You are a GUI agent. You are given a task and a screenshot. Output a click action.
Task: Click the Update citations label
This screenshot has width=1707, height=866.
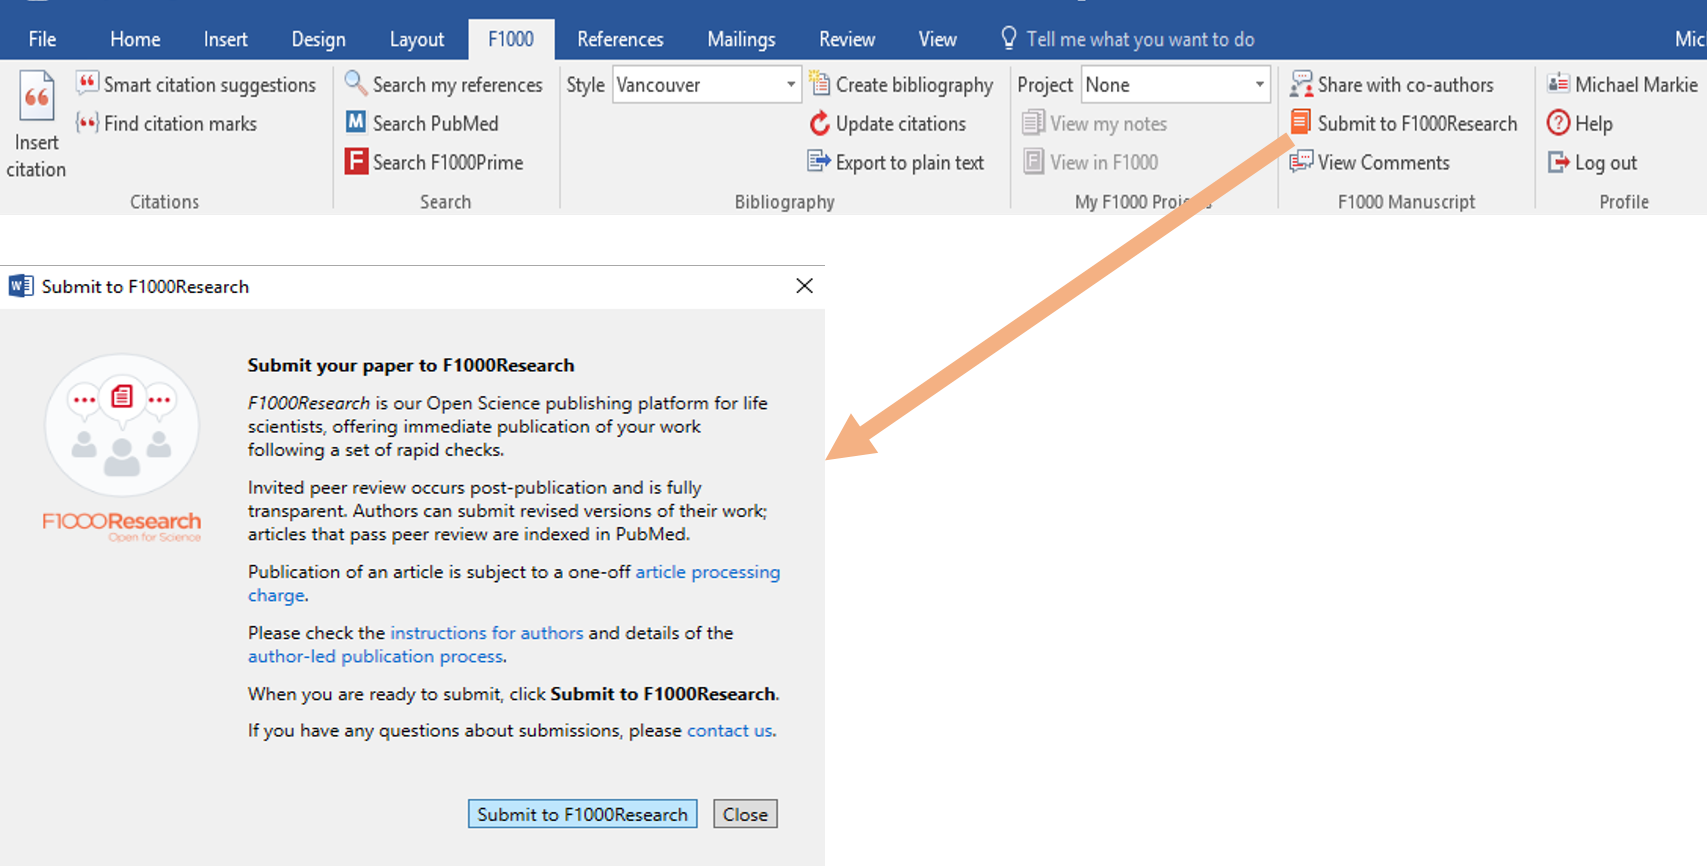tap(901, 124)
